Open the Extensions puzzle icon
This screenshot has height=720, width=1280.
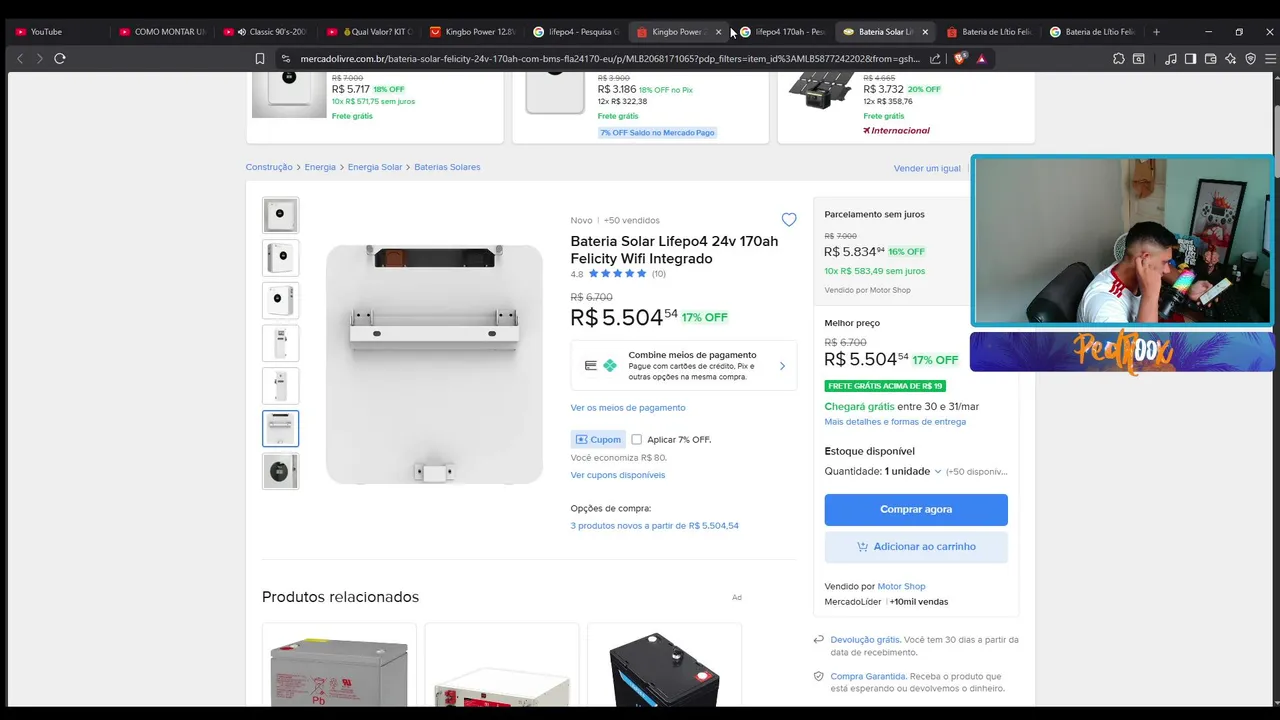tap(1118, 59)
